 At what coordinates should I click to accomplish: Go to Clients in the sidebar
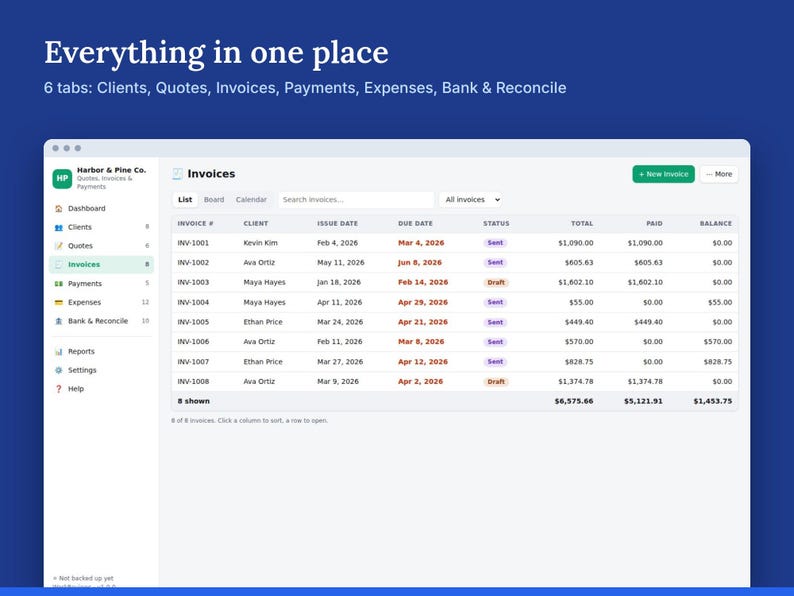[101, 227]
